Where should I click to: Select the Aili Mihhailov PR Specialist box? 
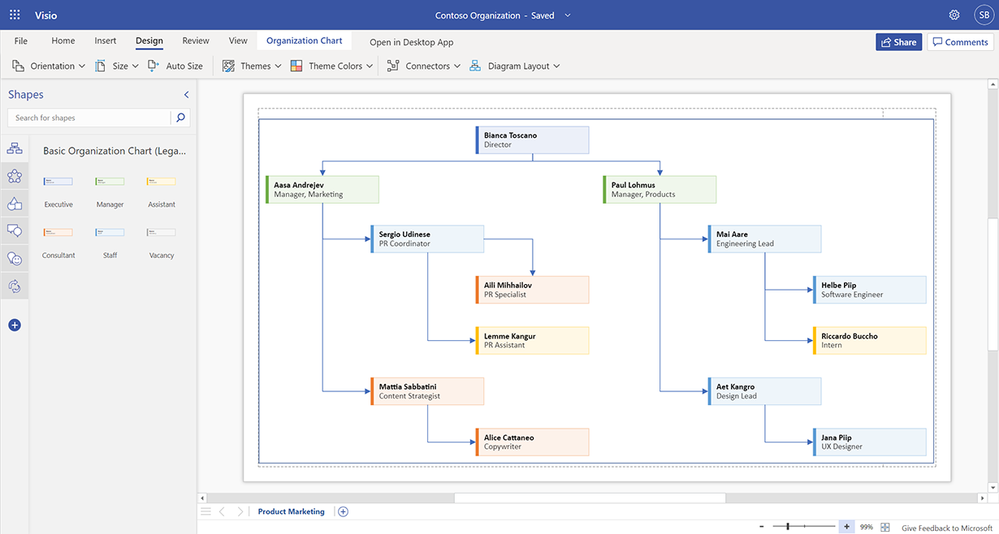click(532, 289)
